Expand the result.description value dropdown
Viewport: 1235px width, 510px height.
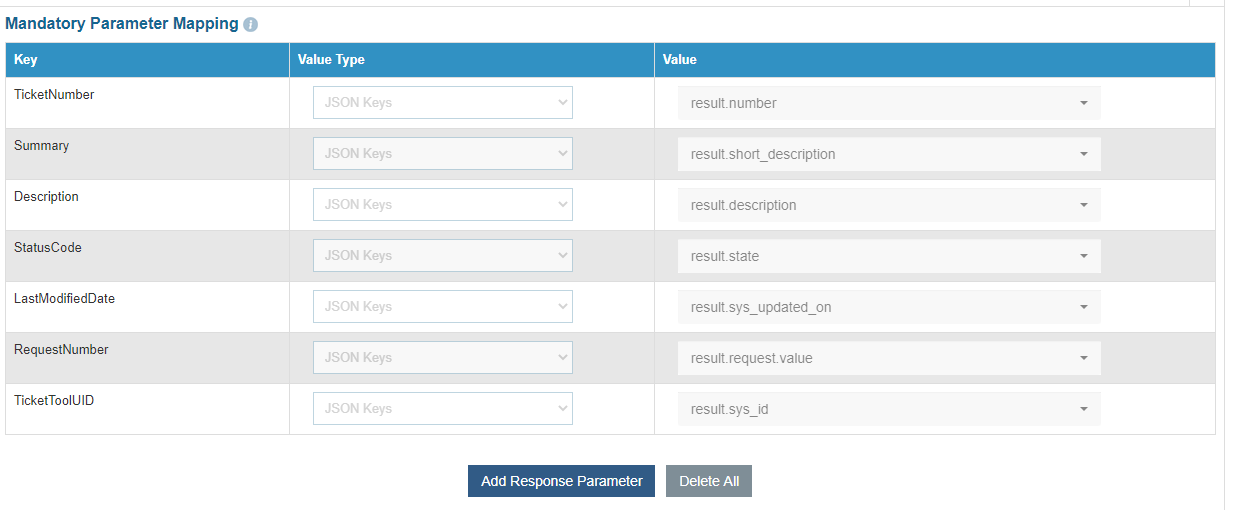[889, 205]
